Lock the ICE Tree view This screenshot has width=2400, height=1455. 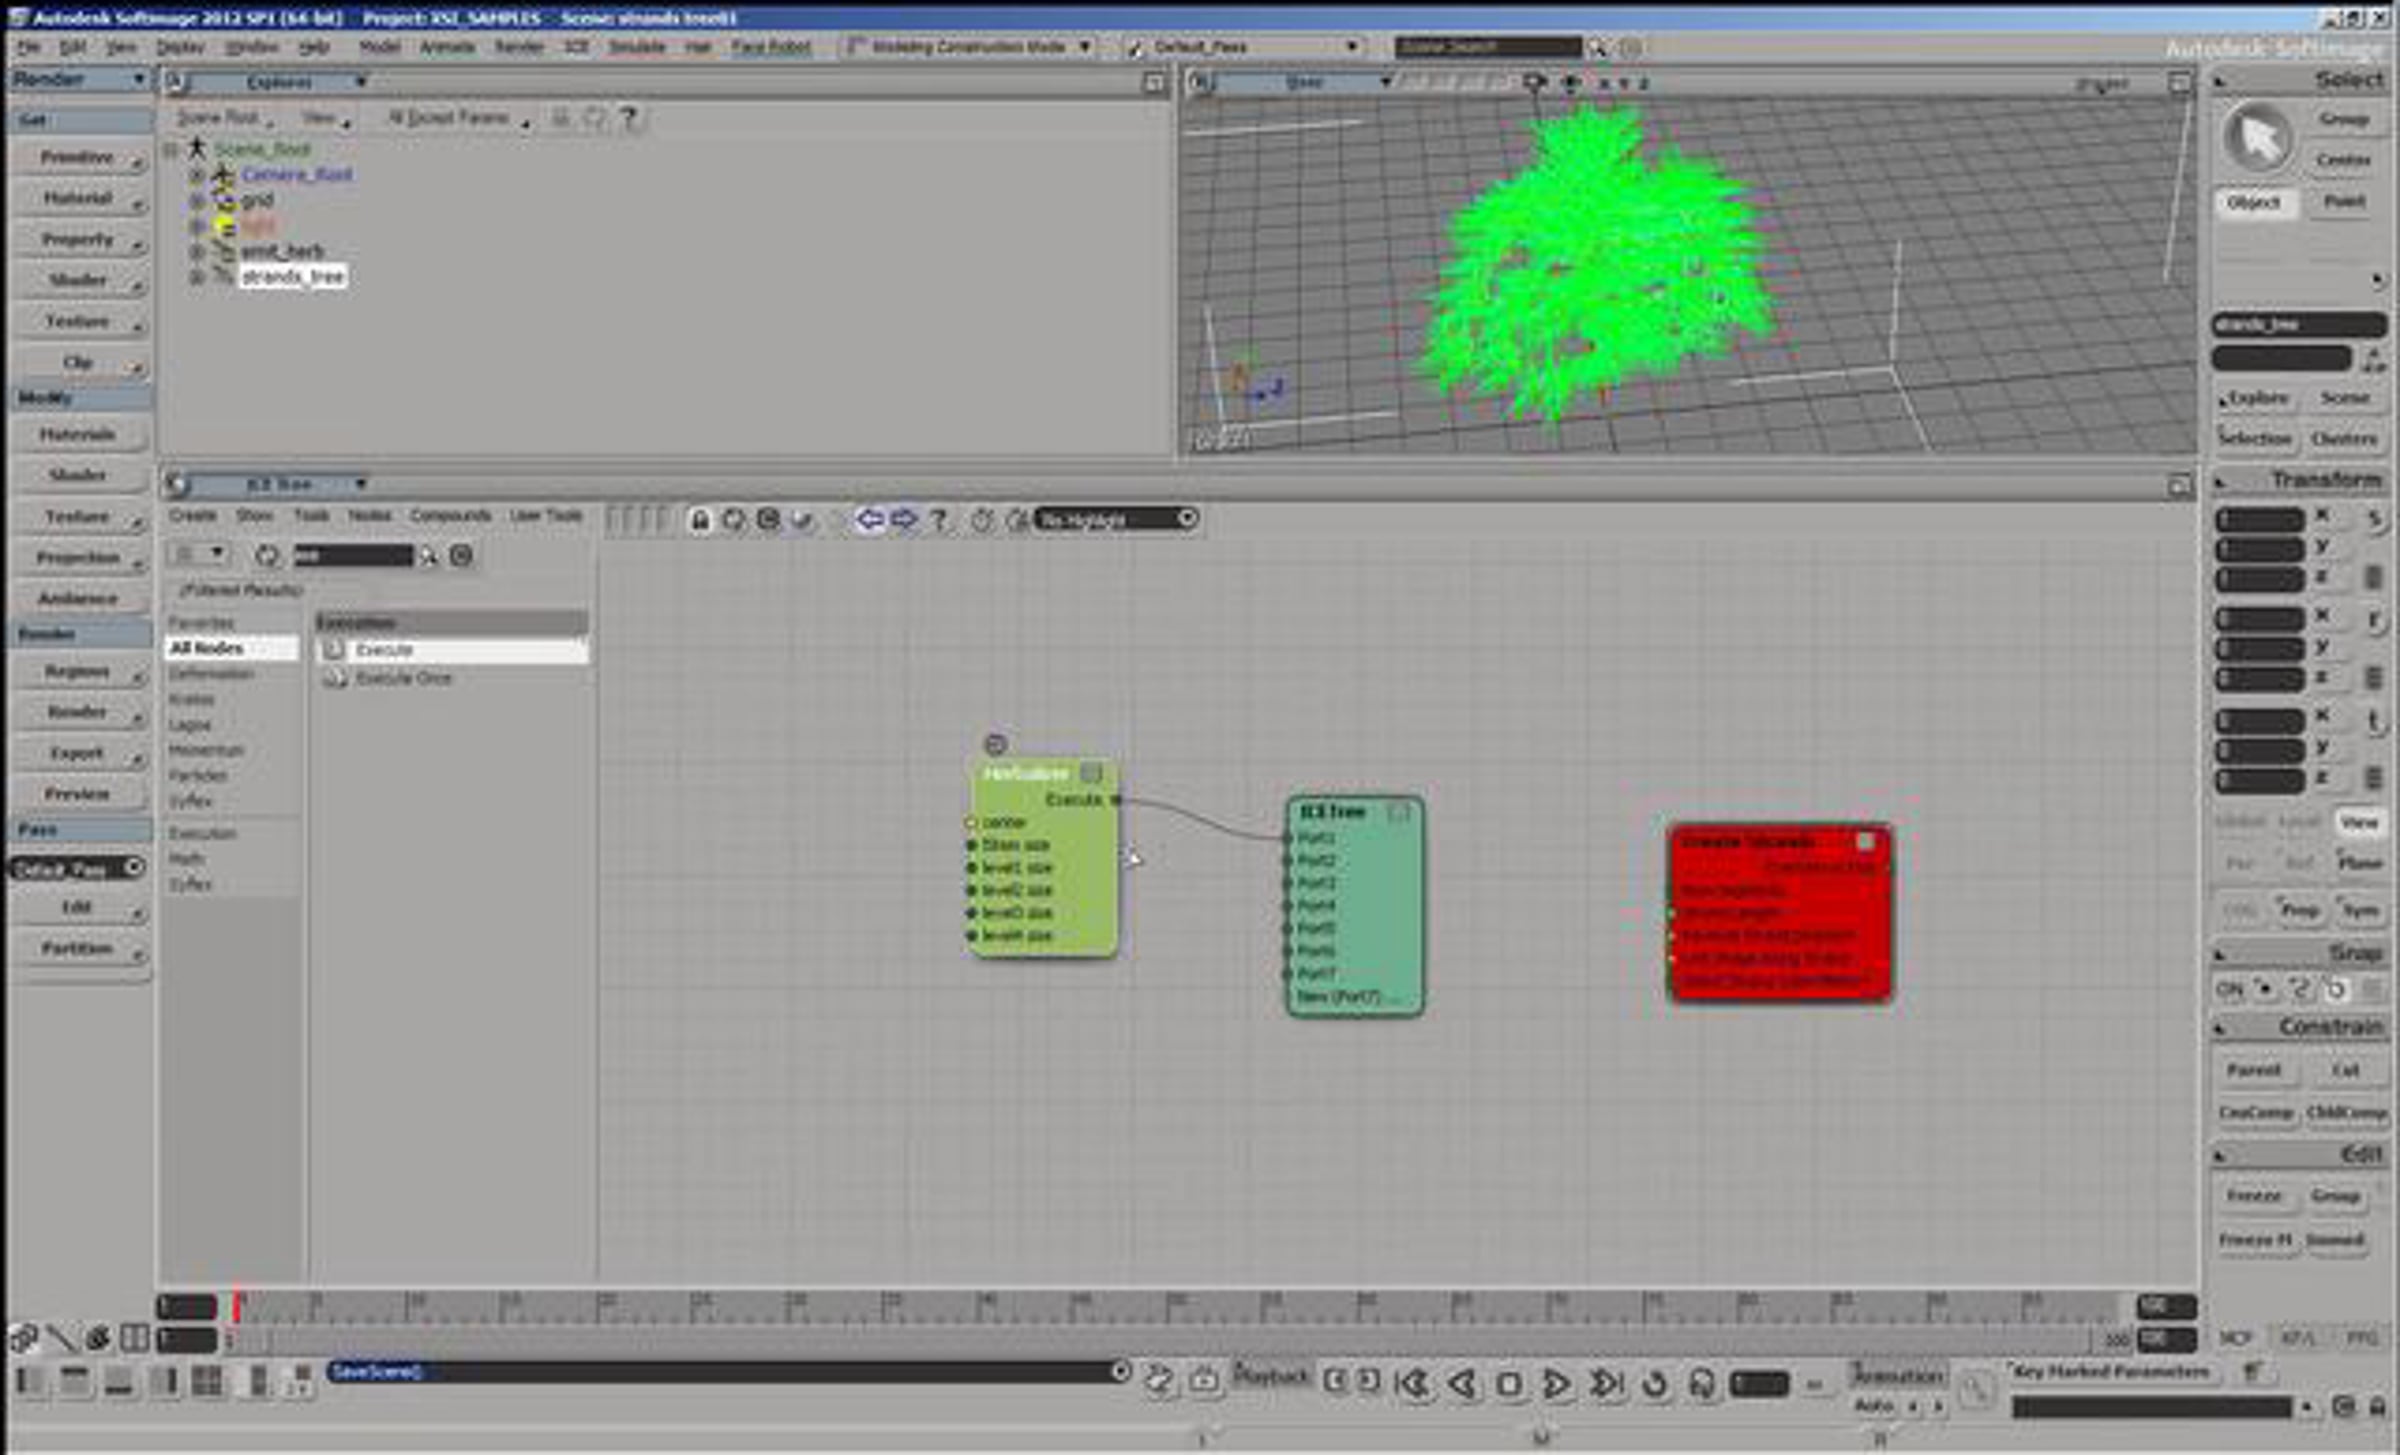[700, 520]
